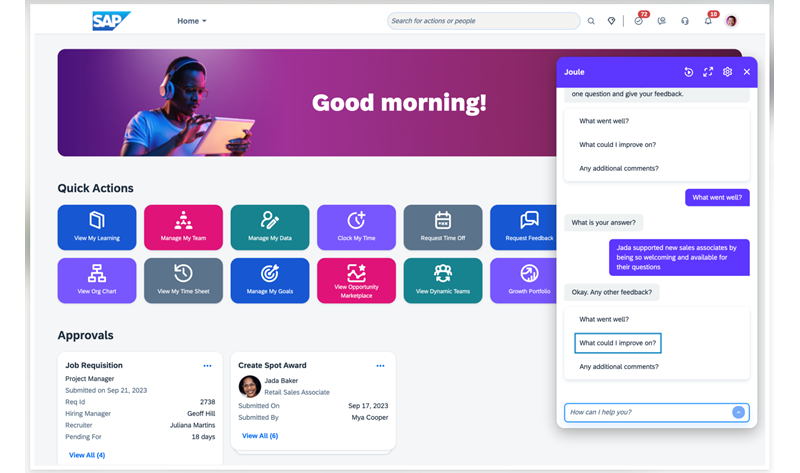Open Create Spot Award card more options
Screen dimensions: 800x473
point(380,366)
